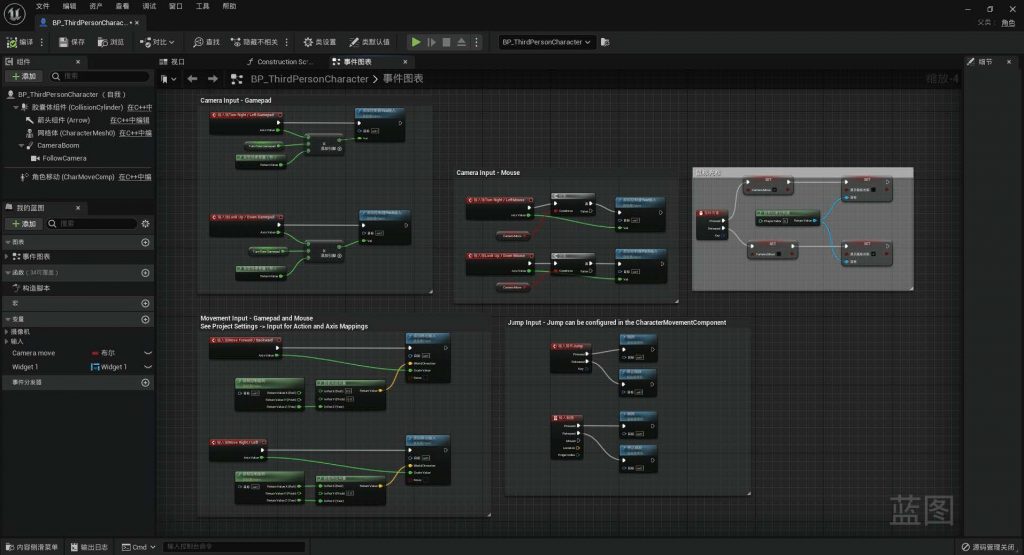
Task: Click the Unreal Engine logo icon
Action: pos(14,13)
